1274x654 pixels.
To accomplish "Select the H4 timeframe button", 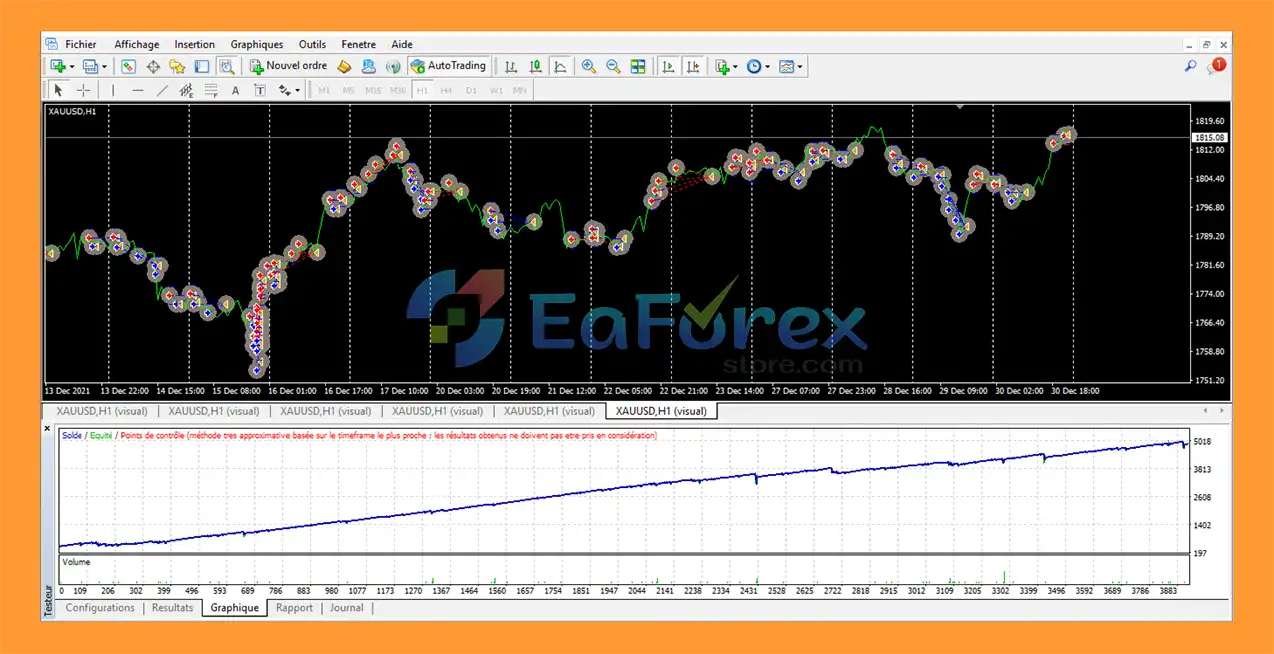I will (x=446, y=91).
